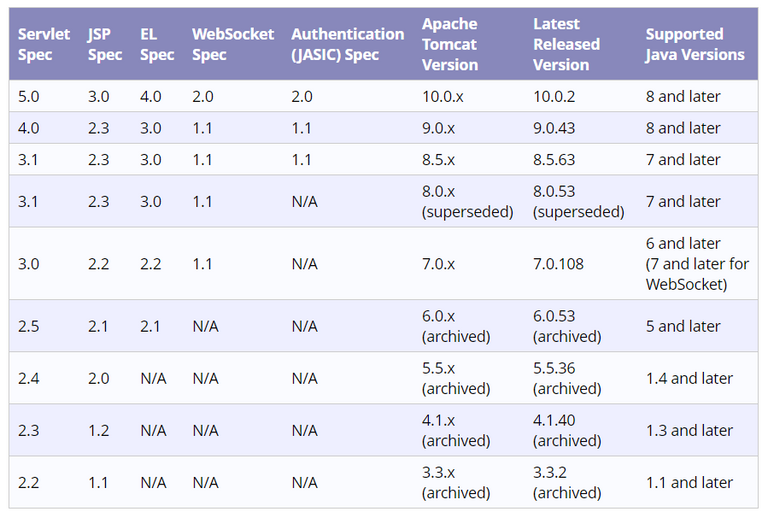Click the 10.0.2 released version cell
This screenshot has height=519, width=768.
click(x=554, y=96)
